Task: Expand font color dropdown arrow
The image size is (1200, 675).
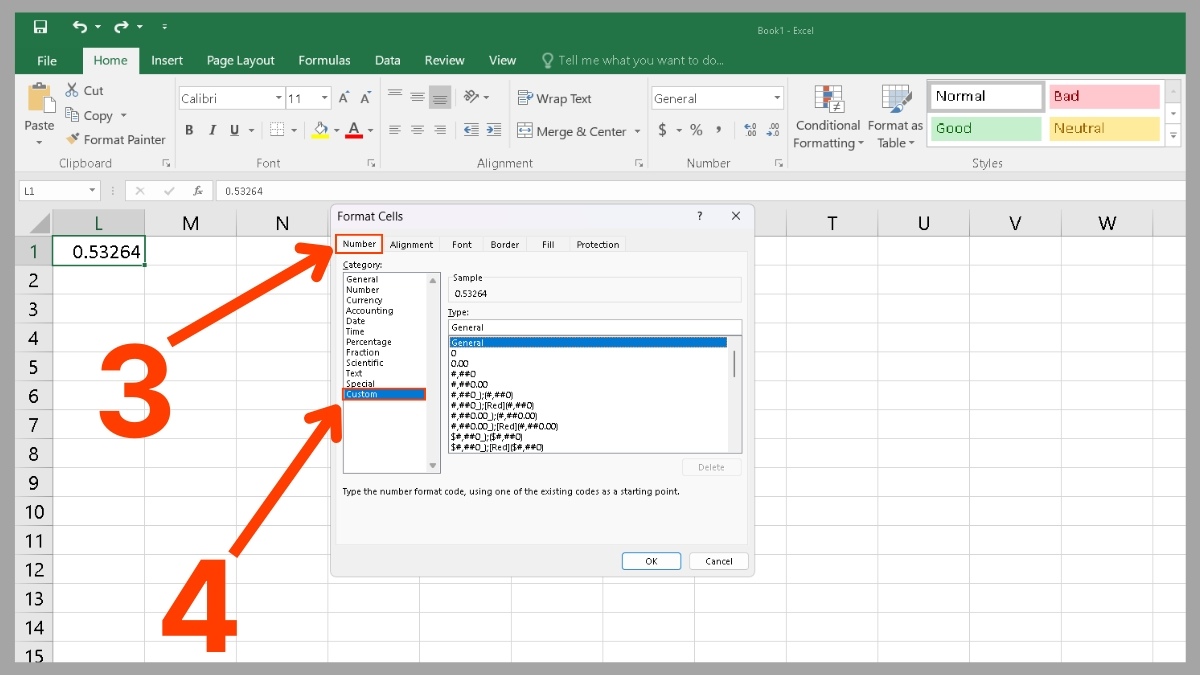Action: pyautogui.click(x=370, y=130)
